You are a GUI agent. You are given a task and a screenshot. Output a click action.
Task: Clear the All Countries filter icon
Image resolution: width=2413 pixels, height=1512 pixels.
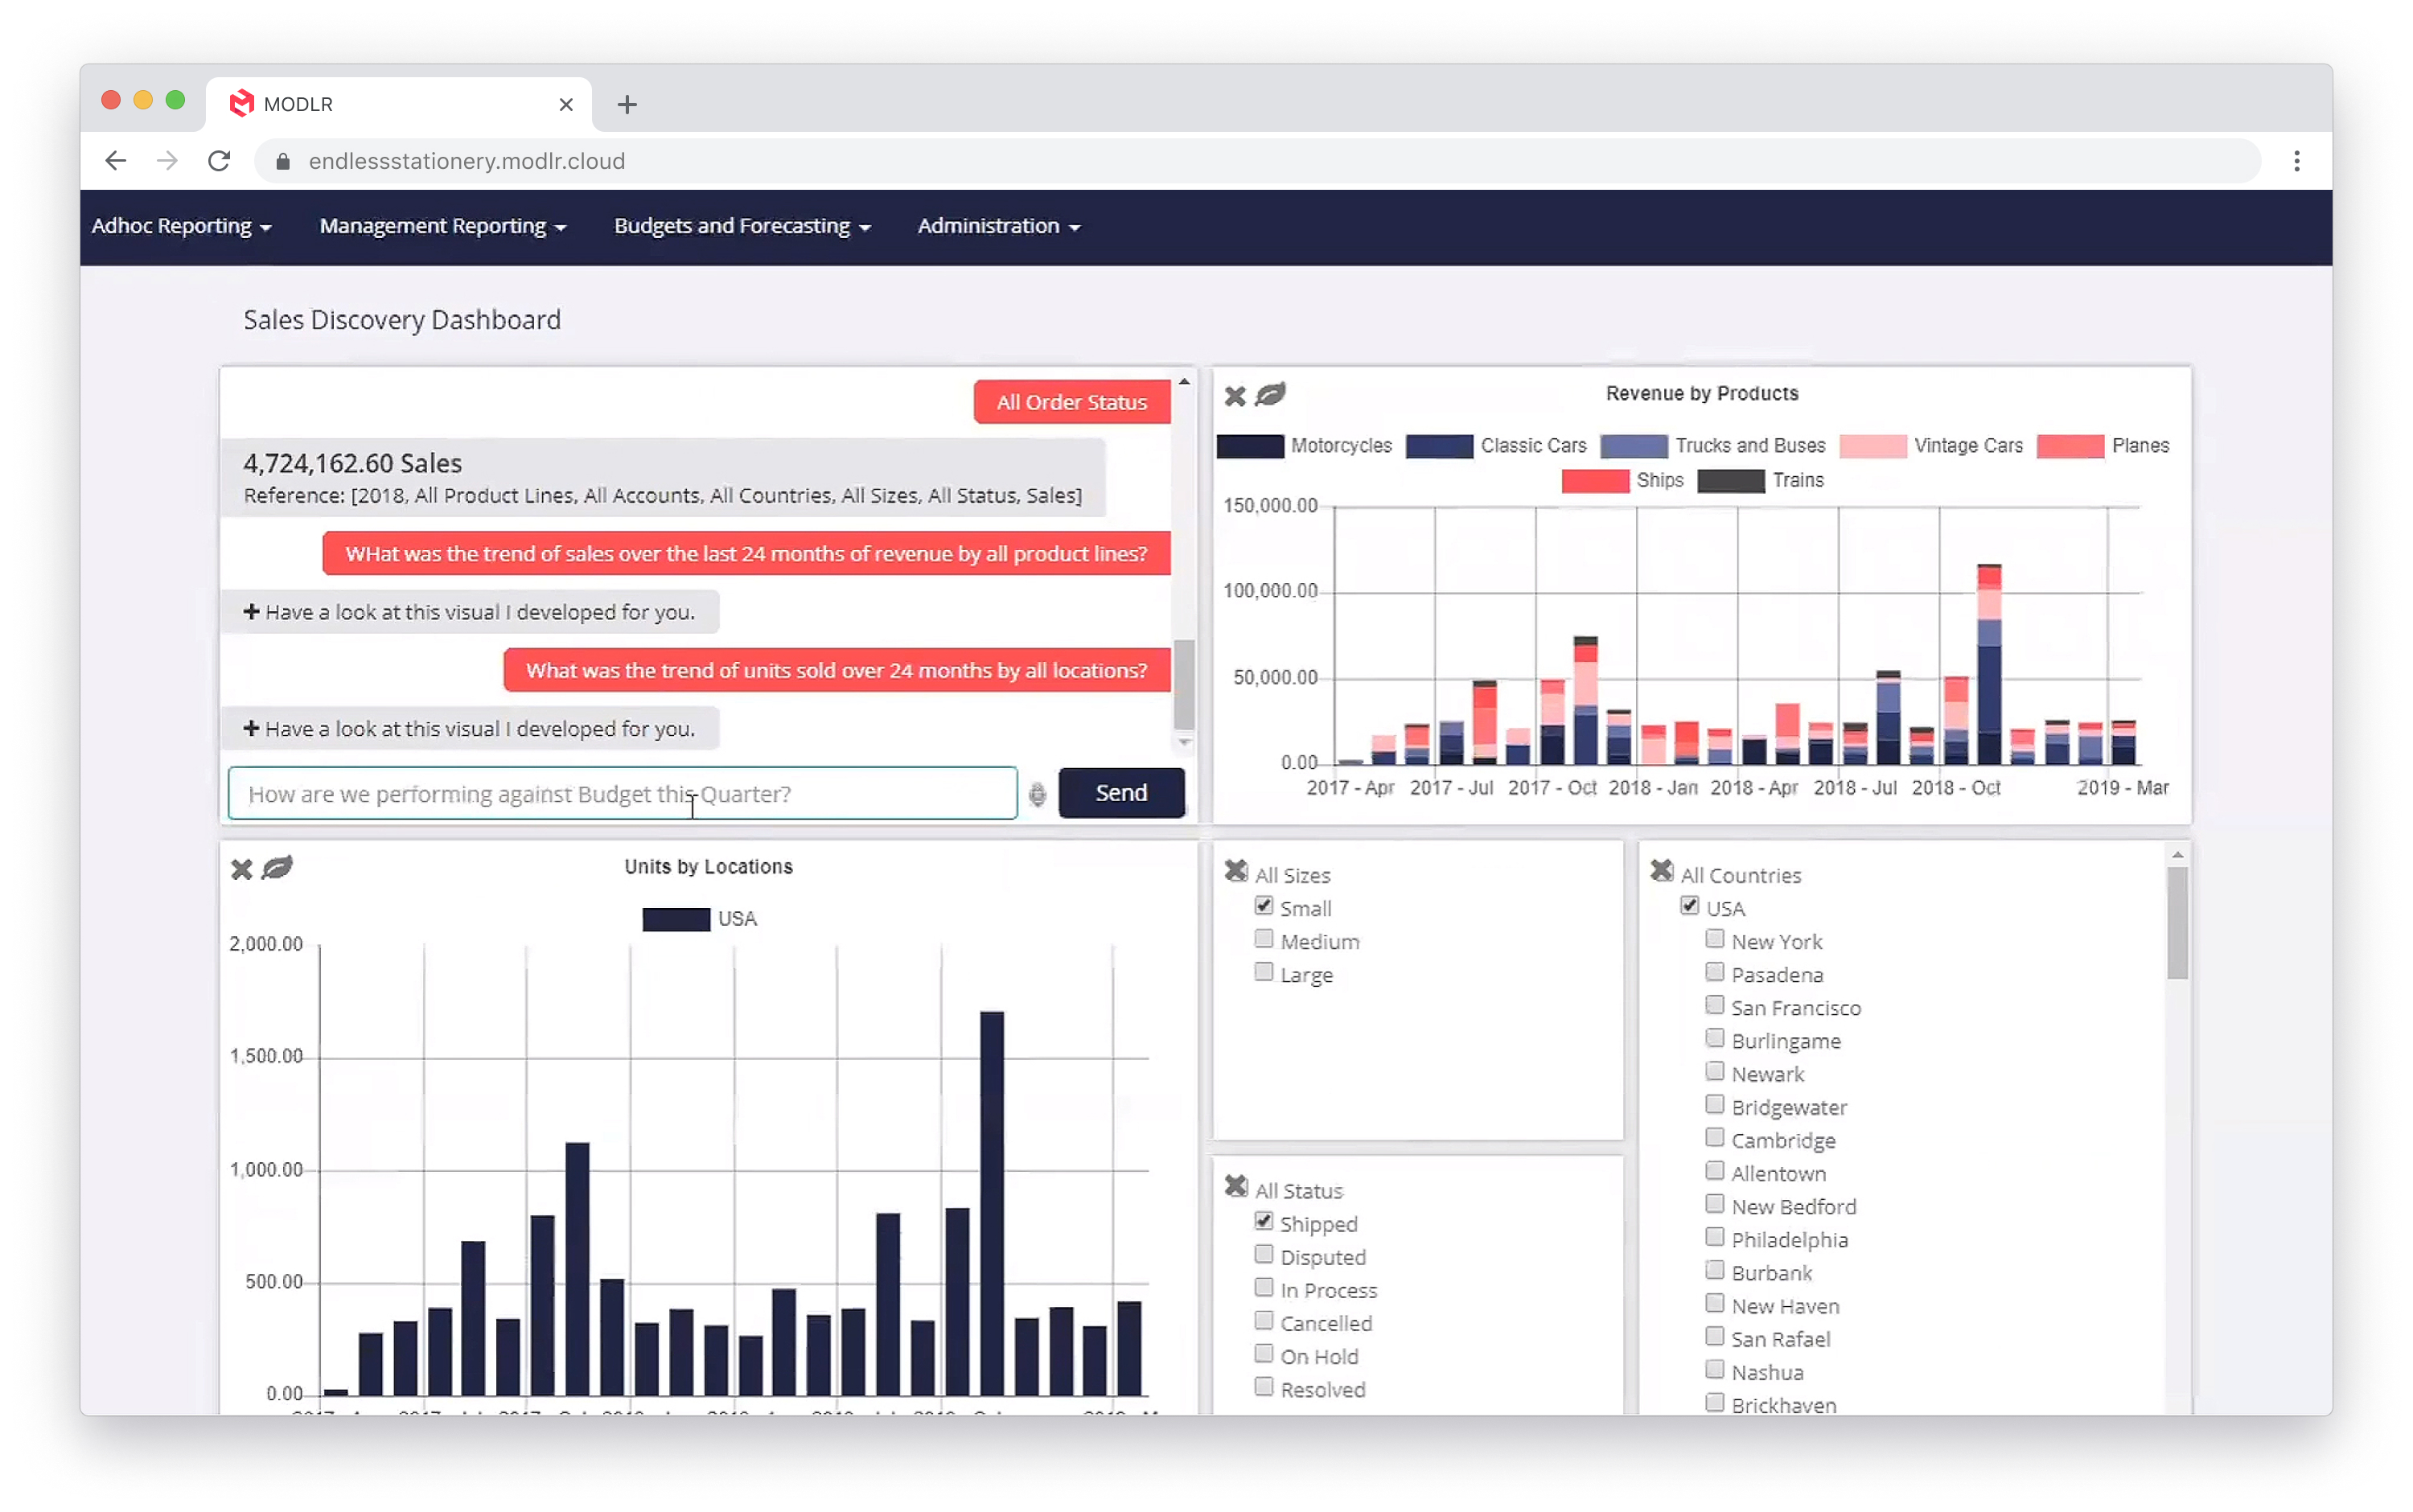click(1662, 872)
